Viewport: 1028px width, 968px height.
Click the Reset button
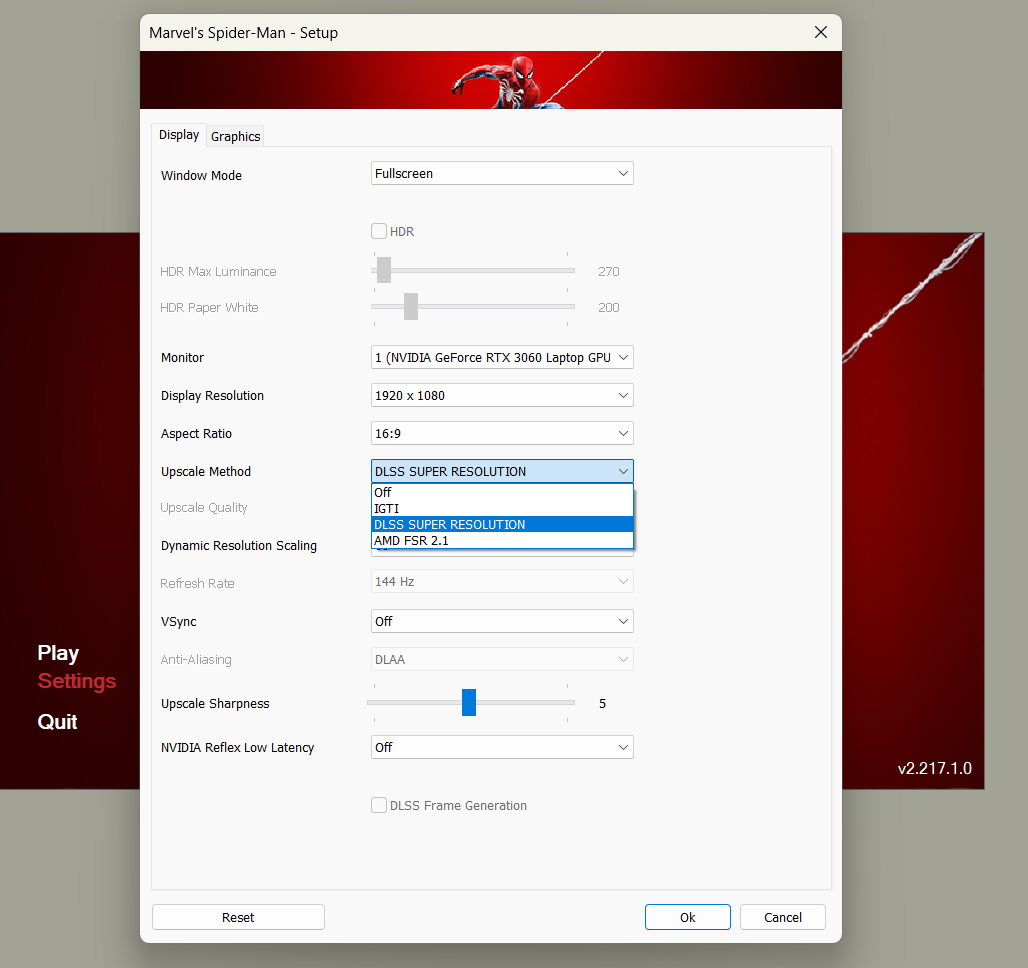238,917
